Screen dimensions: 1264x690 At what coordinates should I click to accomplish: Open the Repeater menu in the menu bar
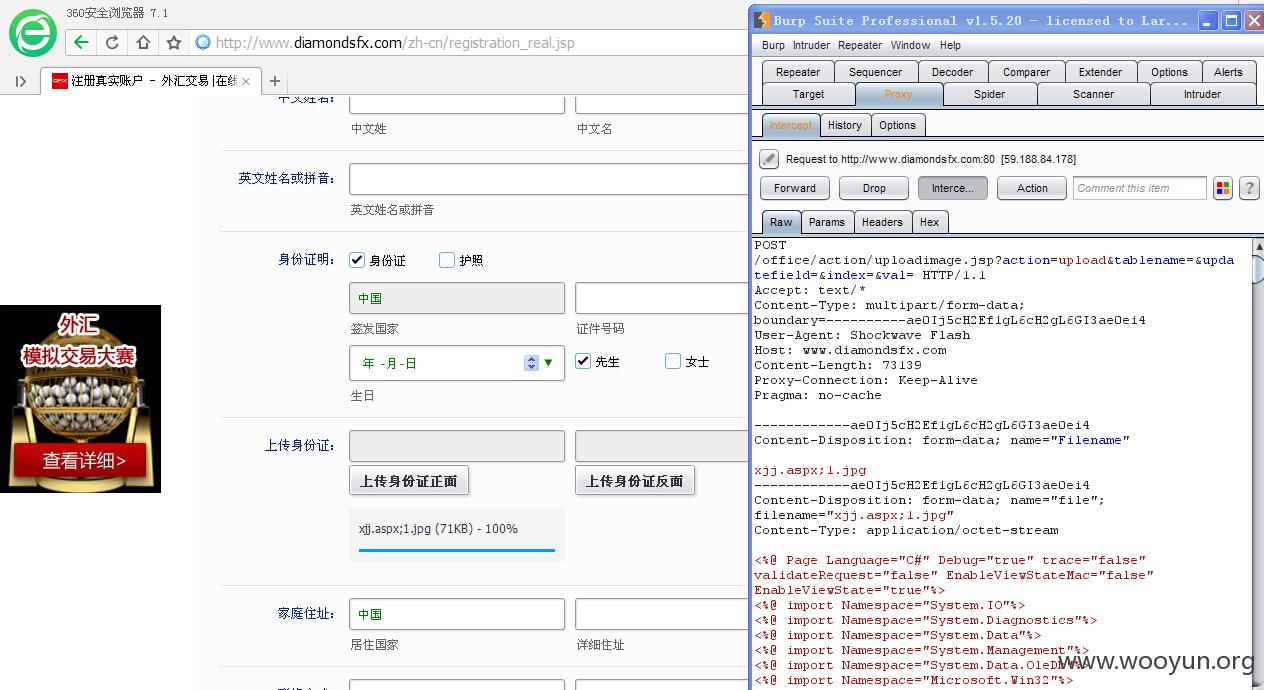tap(860, 45)
